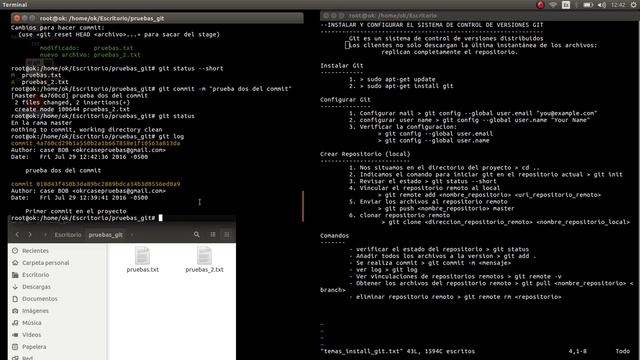The height and width of the screenshot is (360, 640).
Task: Click 'Primer commit en el proyecto' text
Action: click(x=76, y=211)
